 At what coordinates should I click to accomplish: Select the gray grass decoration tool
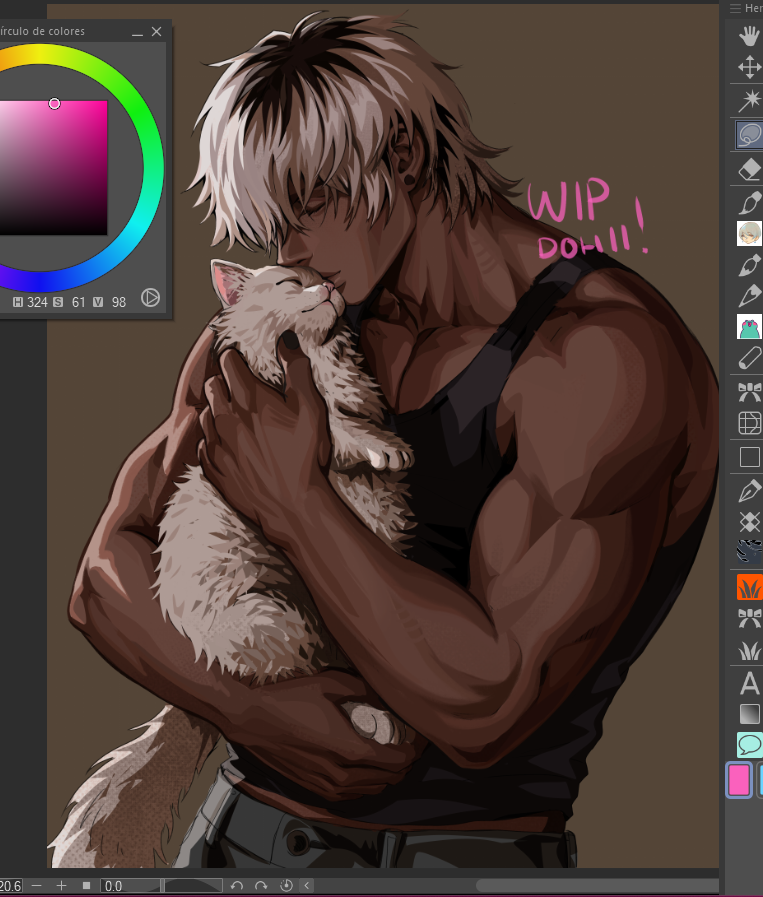point(749,650)
